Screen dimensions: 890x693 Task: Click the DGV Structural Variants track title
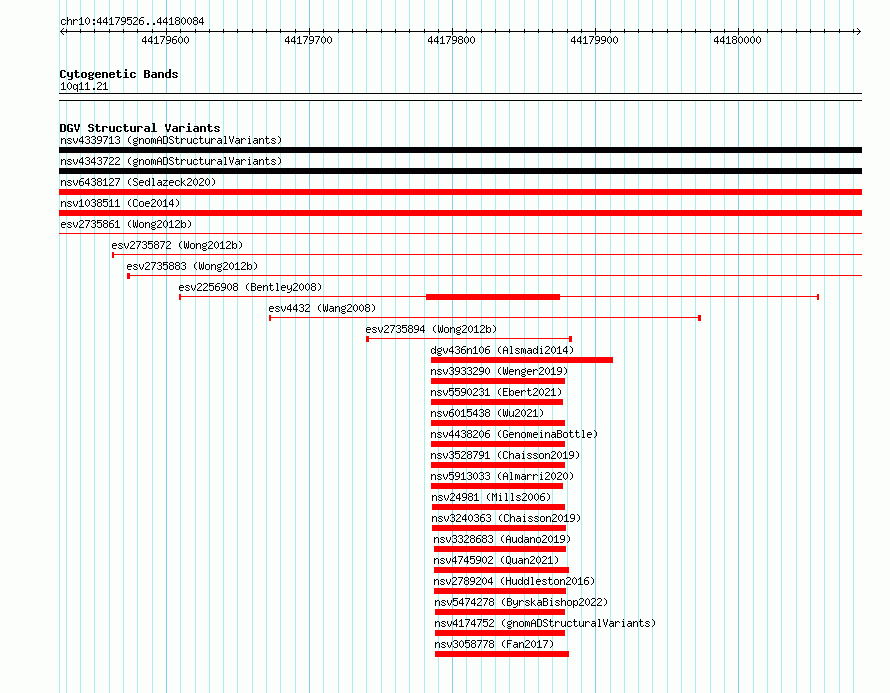[x=140, y=128]
